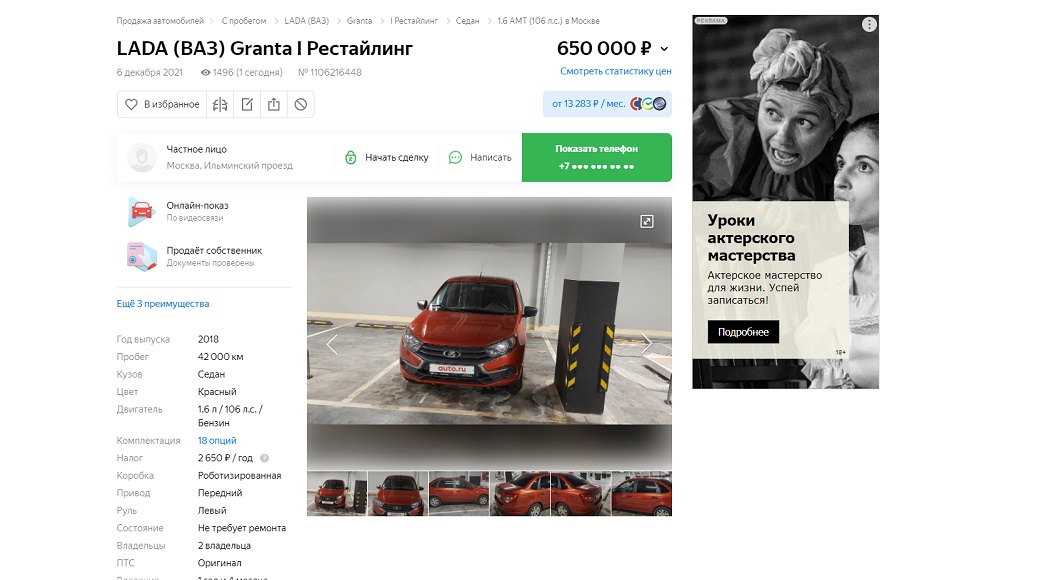This screenshot has height=580, width=1038.
Task: Click the Онлайн-показ red car icon
Action: pos(142,212)
